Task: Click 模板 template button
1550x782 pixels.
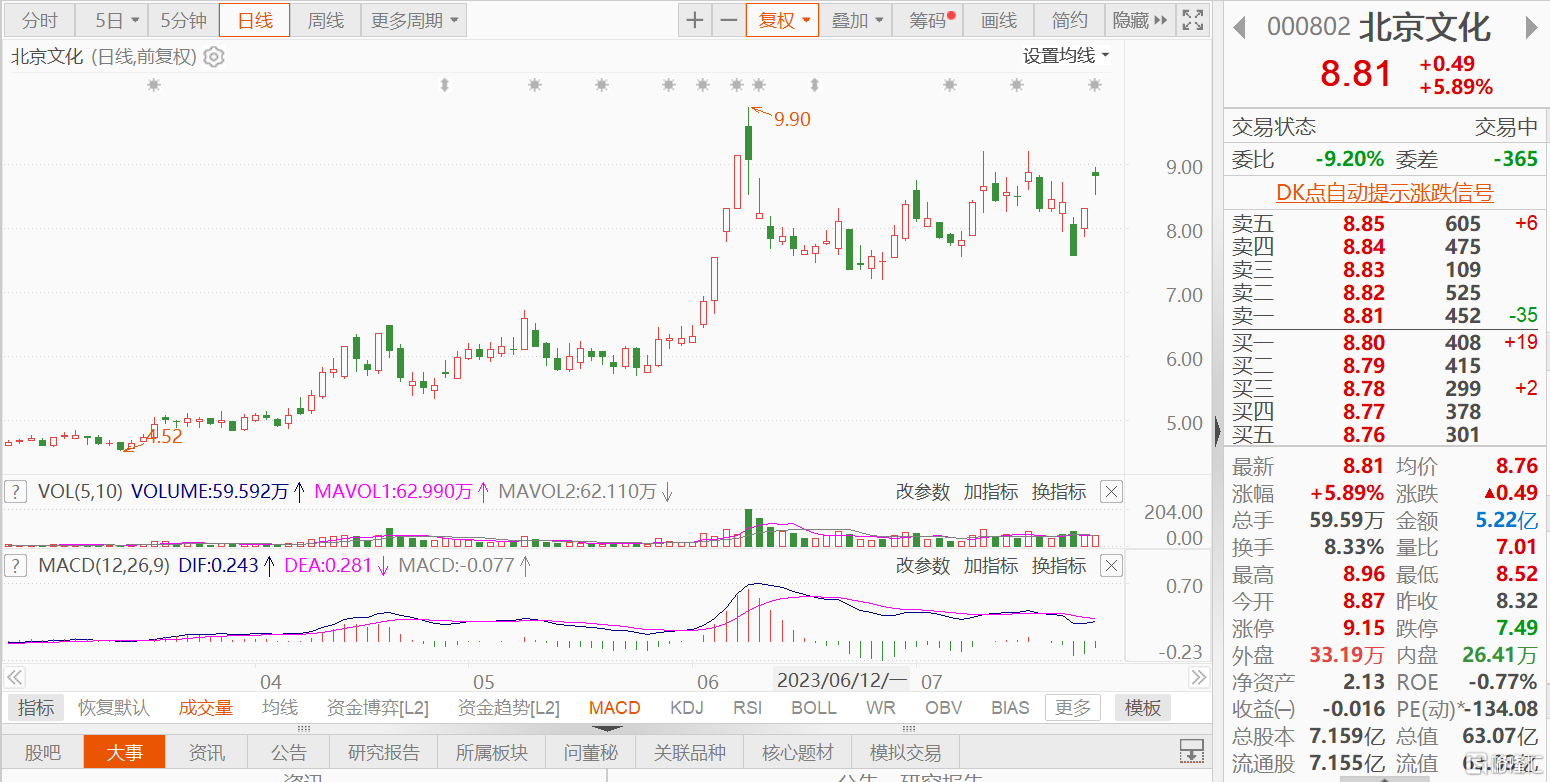Action: (1143, 708)
